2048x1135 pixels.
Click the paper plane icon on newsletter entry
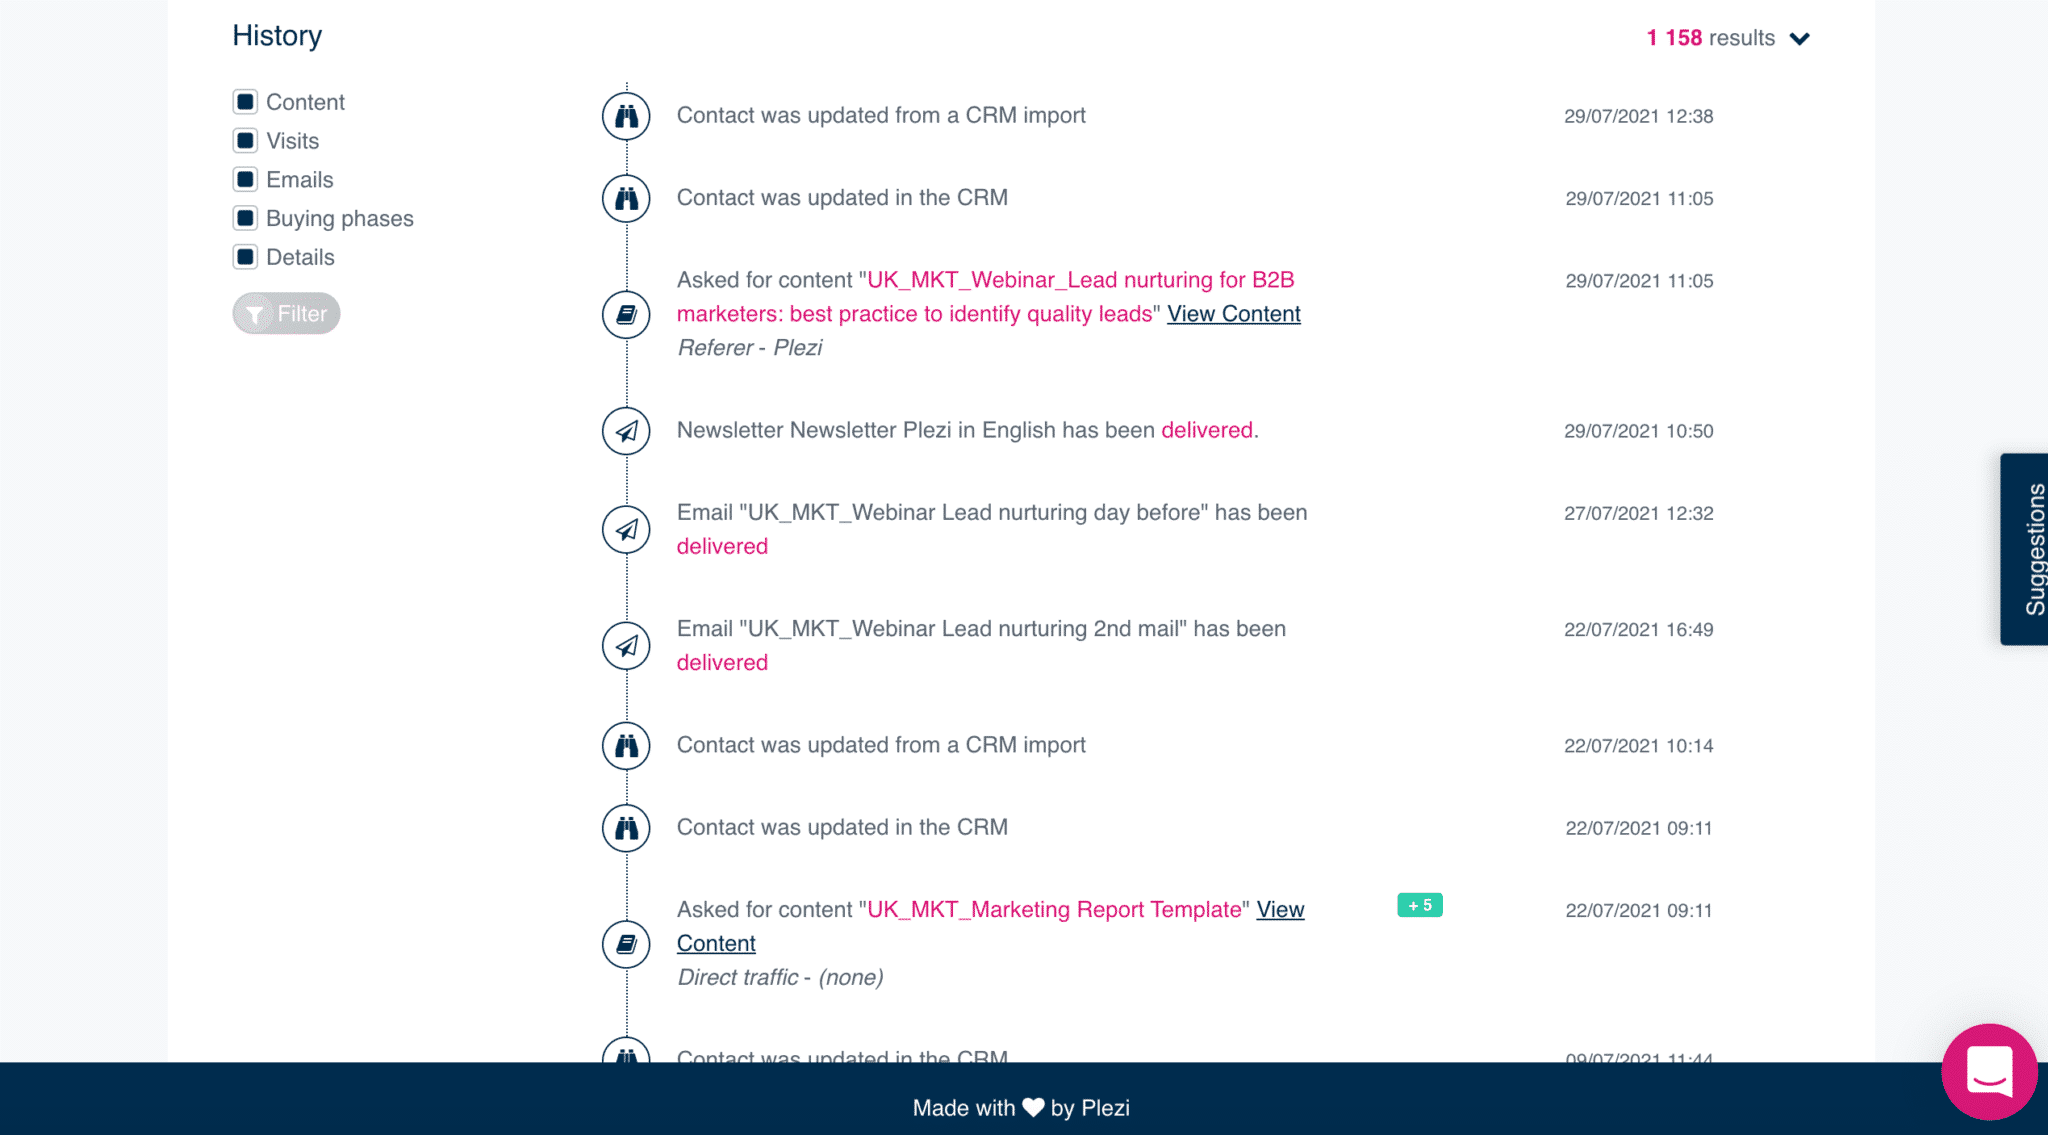[x=627, y=431]
